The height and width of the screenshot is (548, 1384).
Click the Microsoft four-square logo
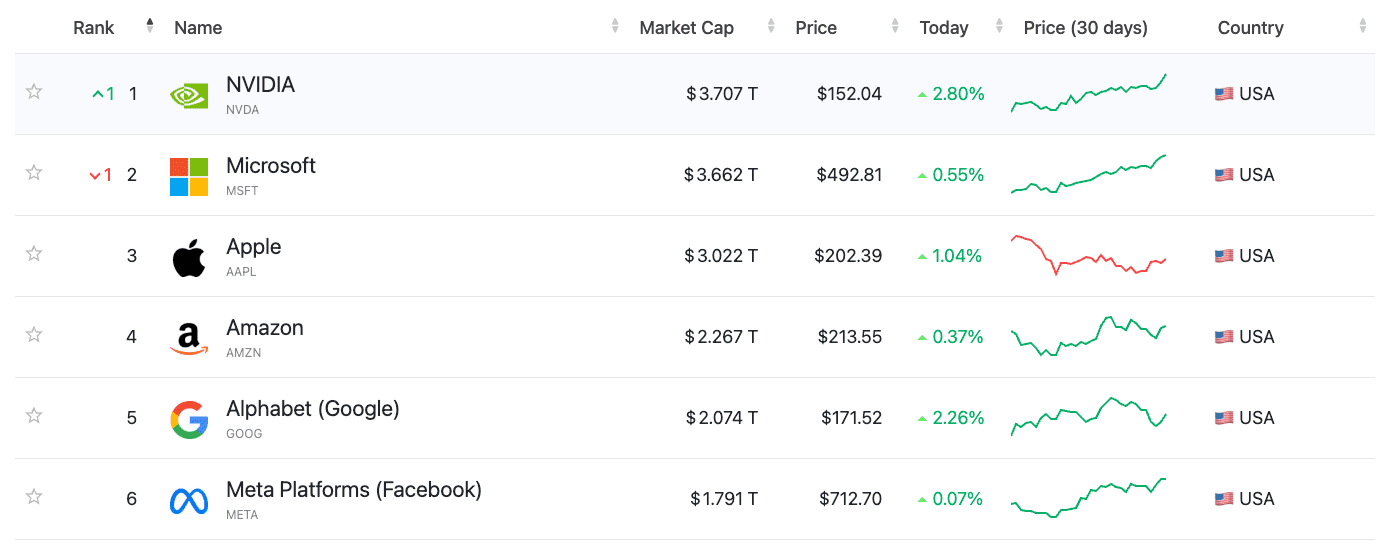point(189,176)
